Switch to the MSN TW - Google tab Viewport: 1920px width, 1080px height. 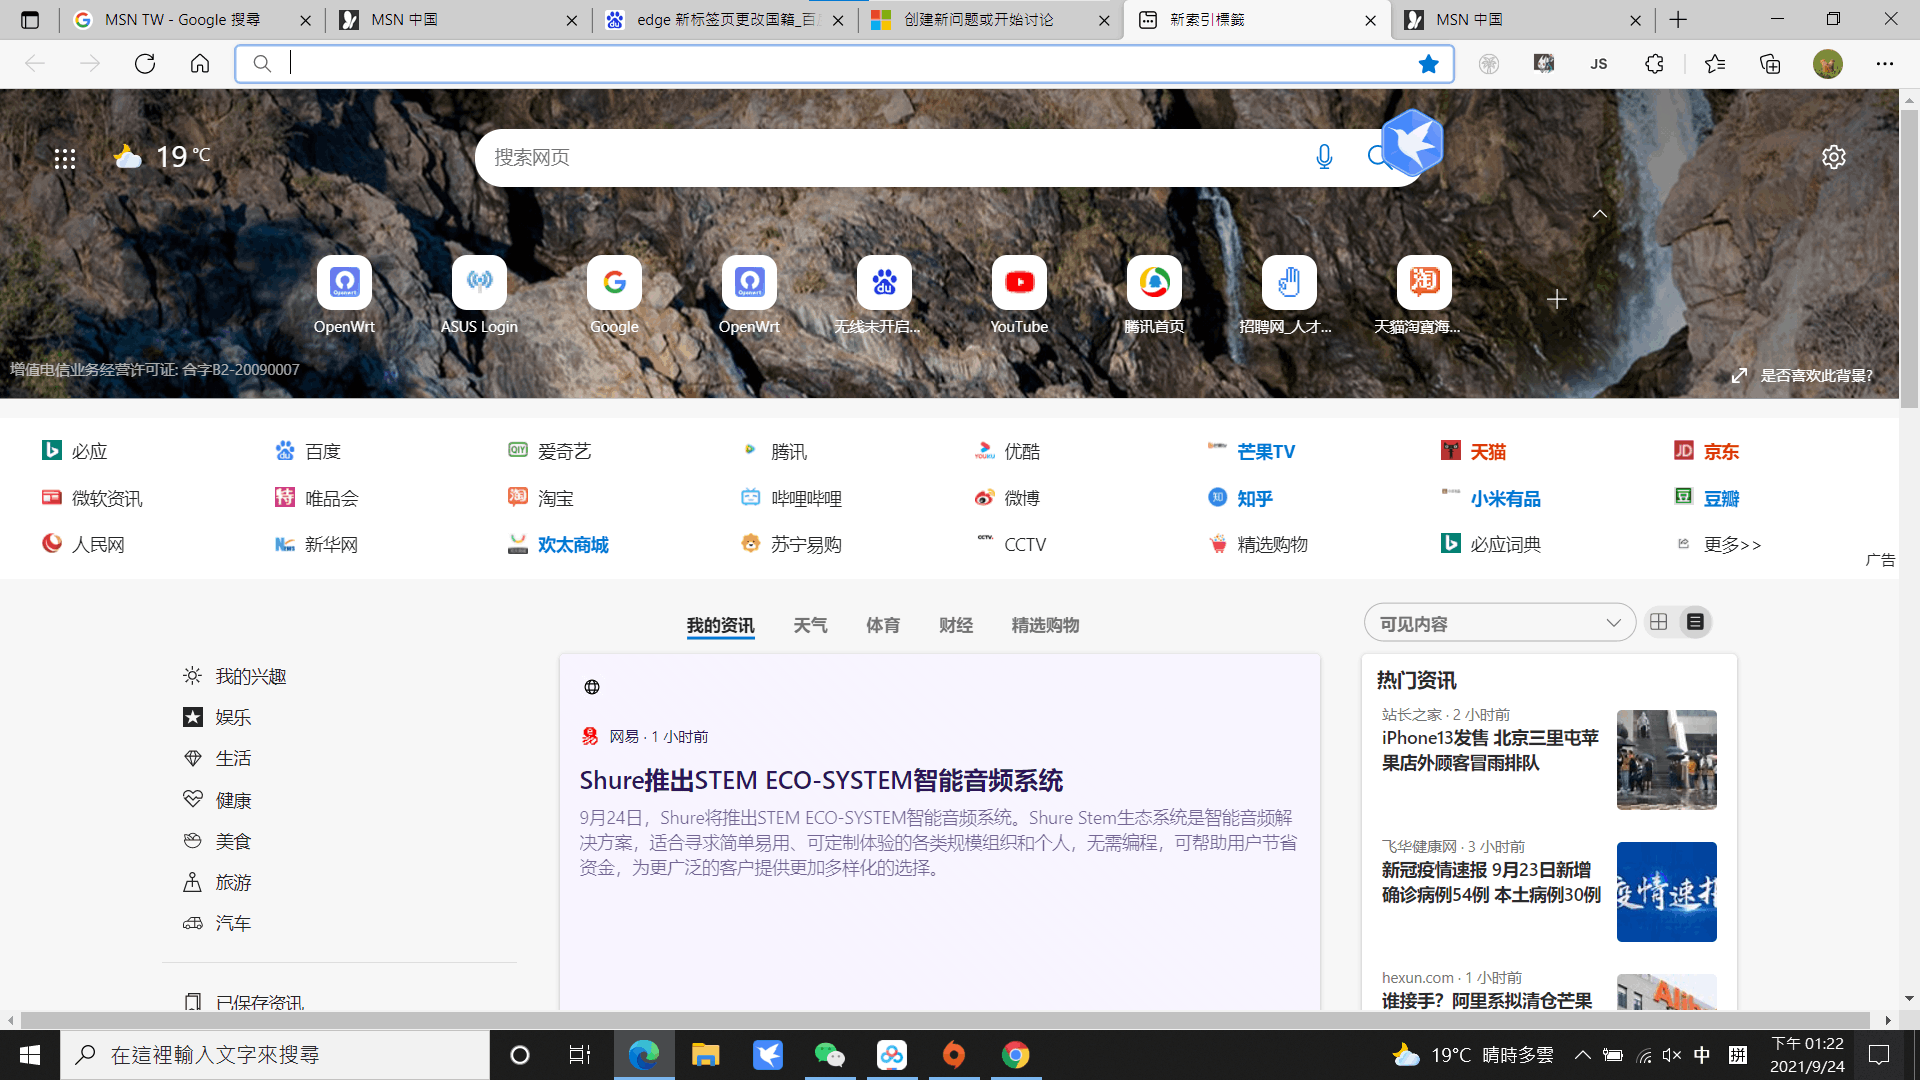pos(190,20)
